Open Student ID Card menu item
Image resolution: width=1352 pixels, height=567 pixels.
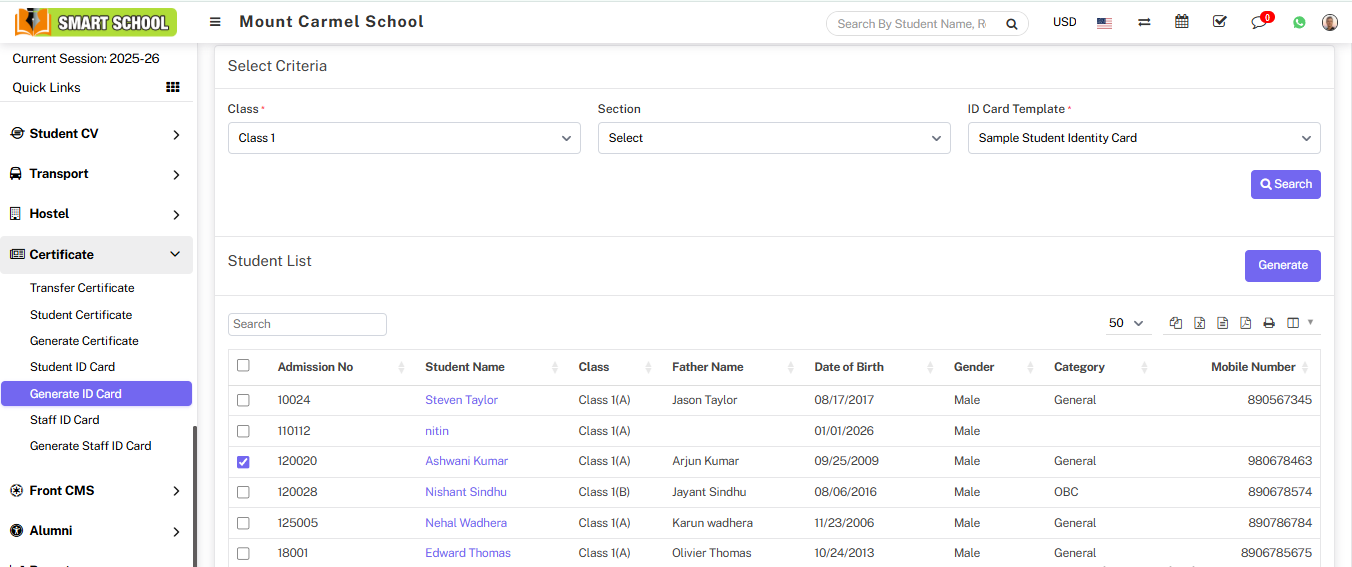(x=72, y=367)
